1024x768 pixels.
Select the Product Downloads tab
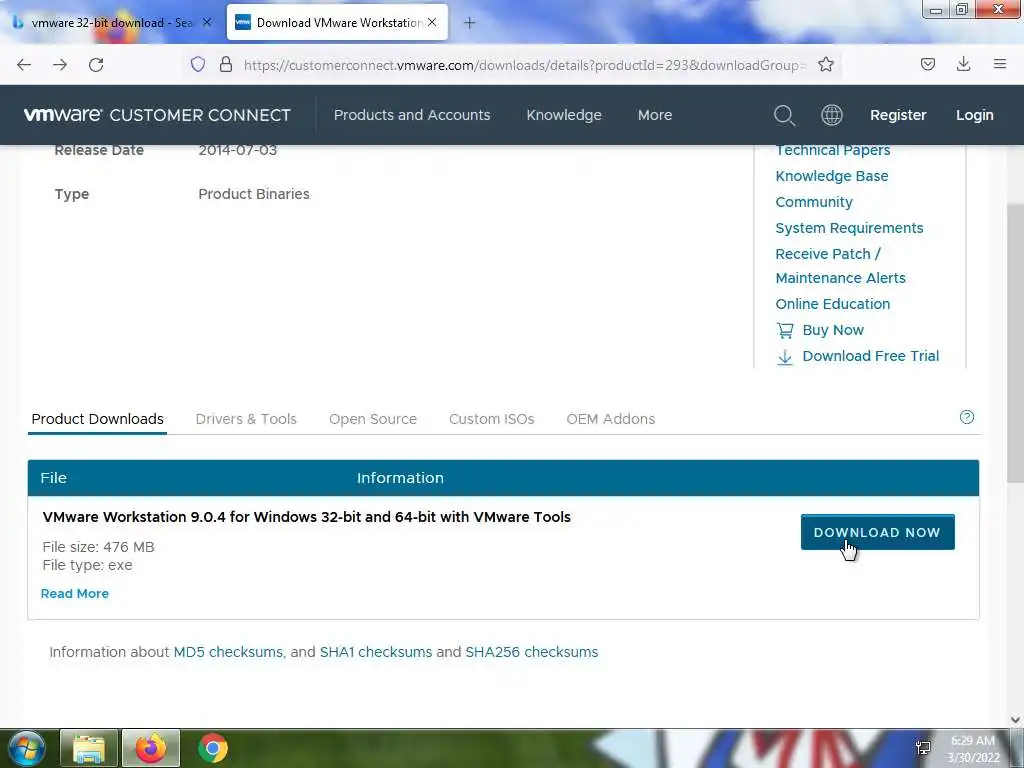(98, 419)
